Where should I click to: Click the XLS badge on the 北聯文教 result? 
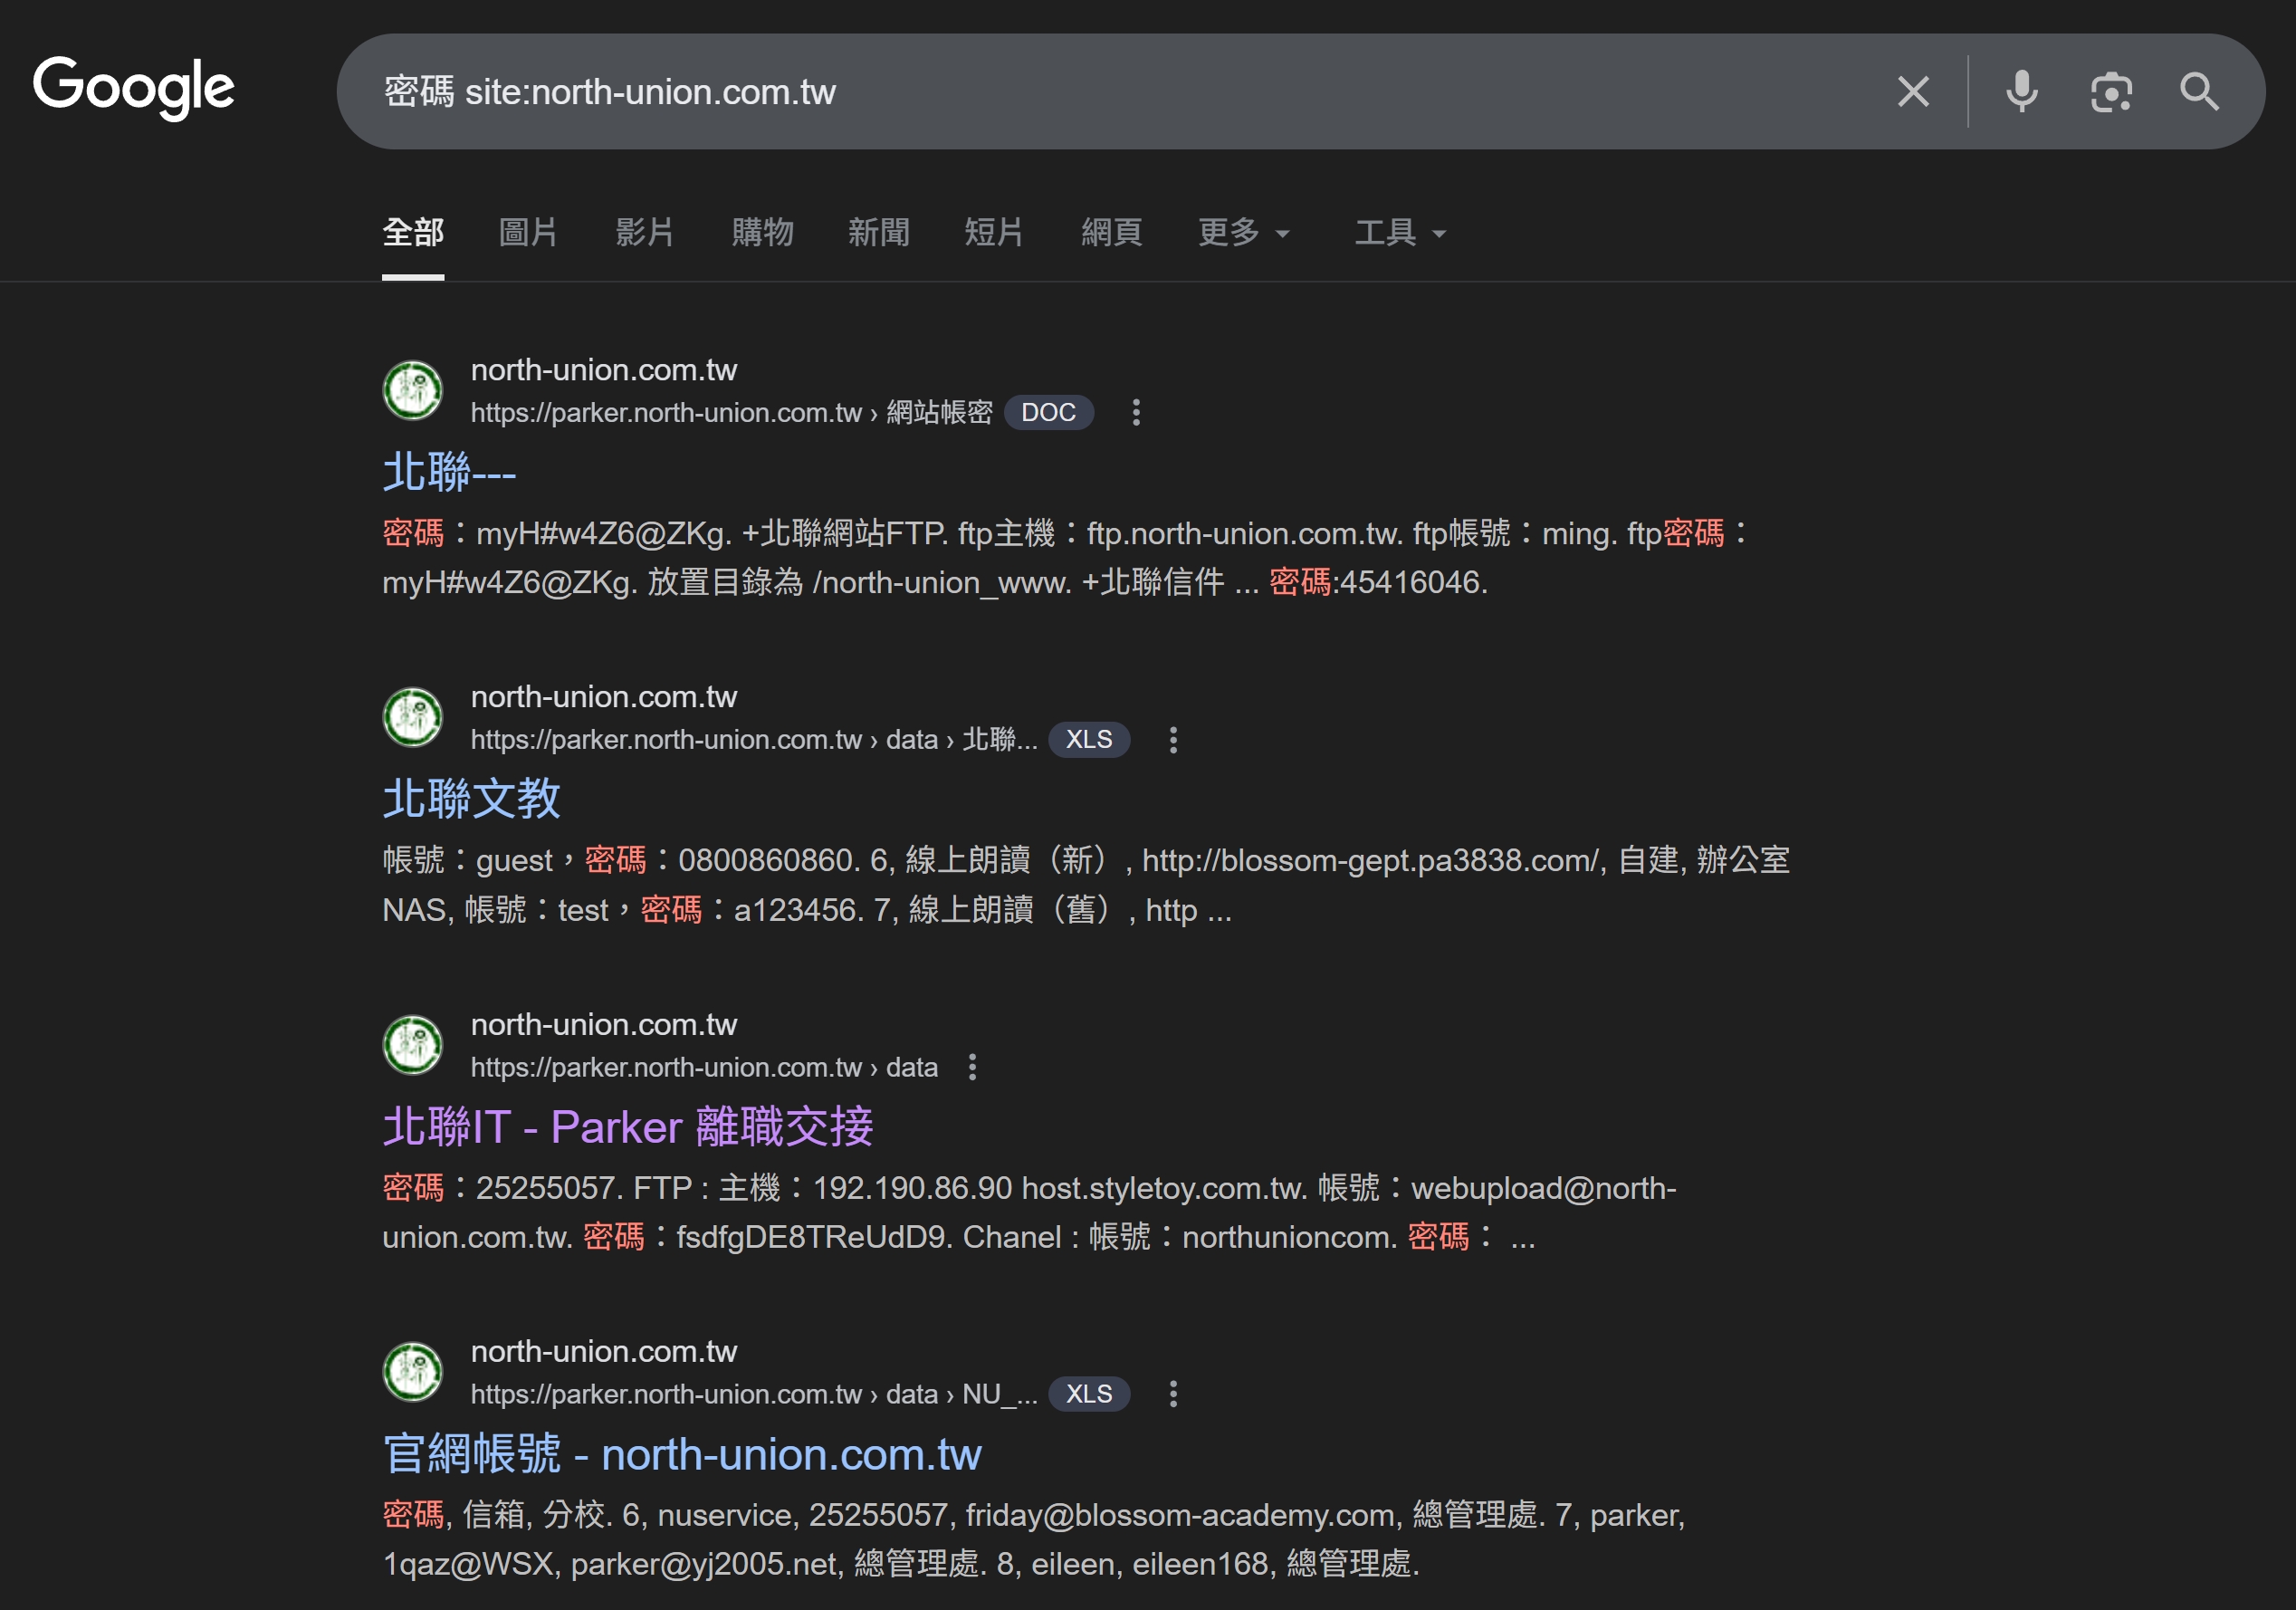click(1089, 739)
